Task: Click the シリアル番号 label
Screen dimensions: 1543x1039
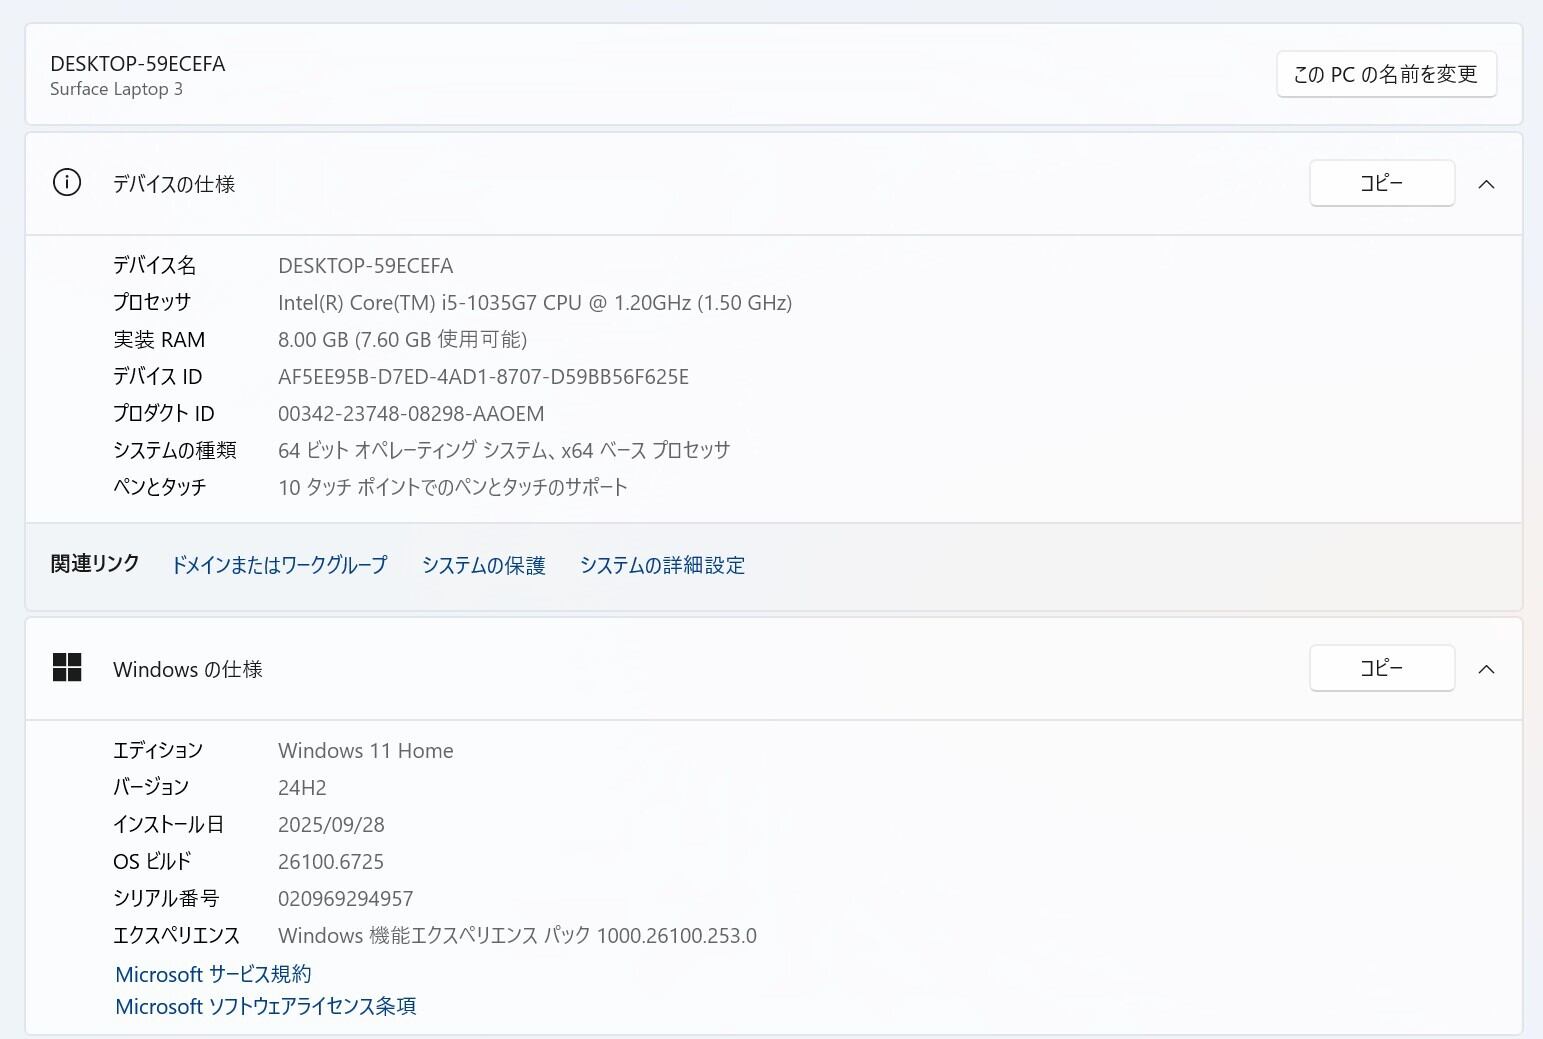Action: [x=166, y=899]
